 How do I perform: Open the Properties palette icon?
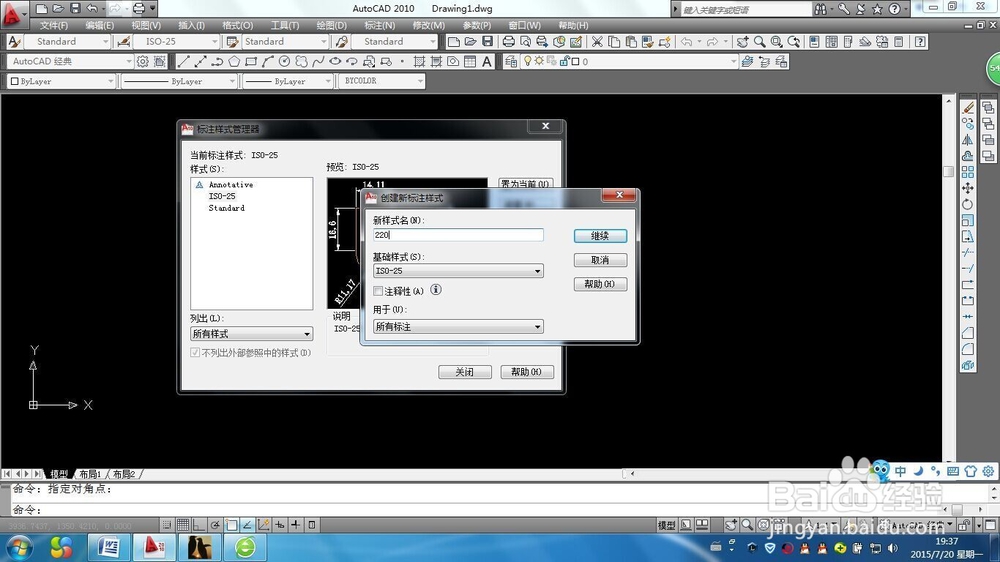[x=814, y=41]
